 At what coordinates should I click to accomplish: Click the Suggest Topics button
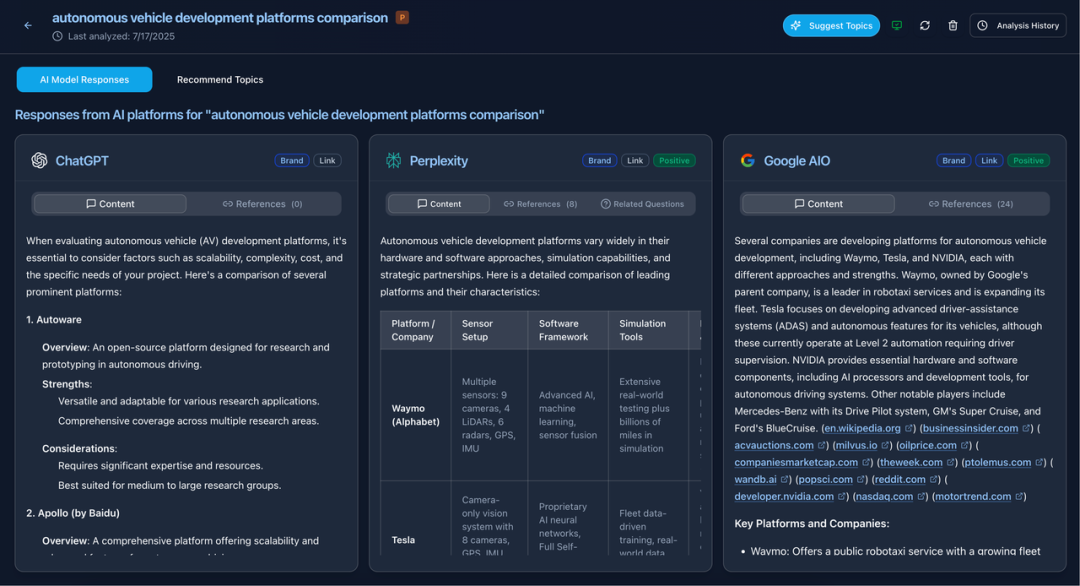(831, 25)
